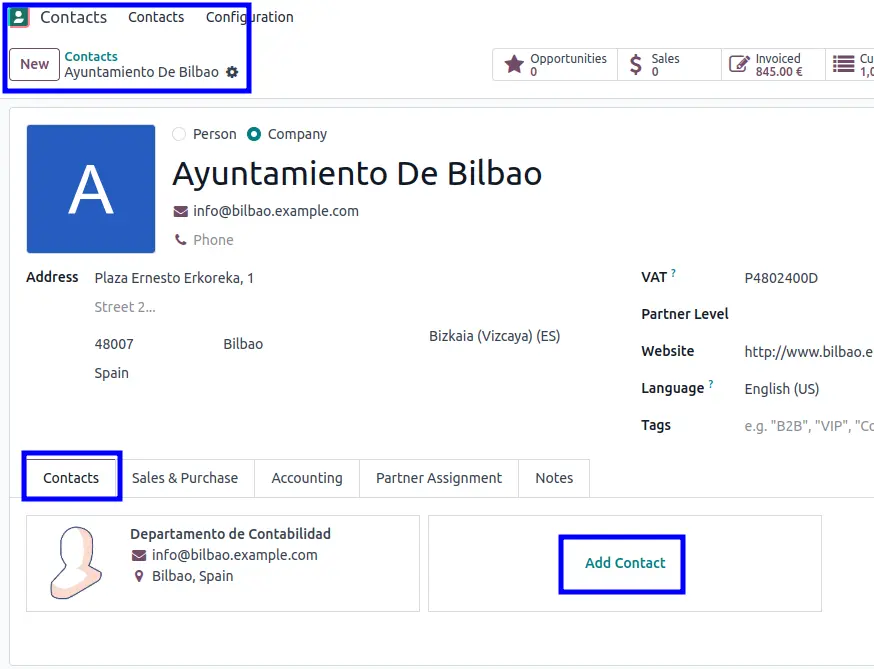Image resolution: width=874 pixels, height=669 pixels.
Task: Open the Configuration menu
Action: (250, 17)
